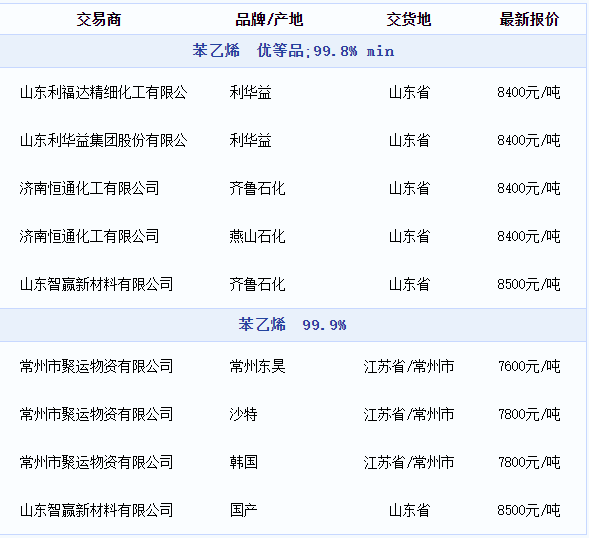The height and width of the screenshot is (538, 589).
Task: Click the 8500元/吨 price in the 国产 row
Action: (x=529, y=511)
